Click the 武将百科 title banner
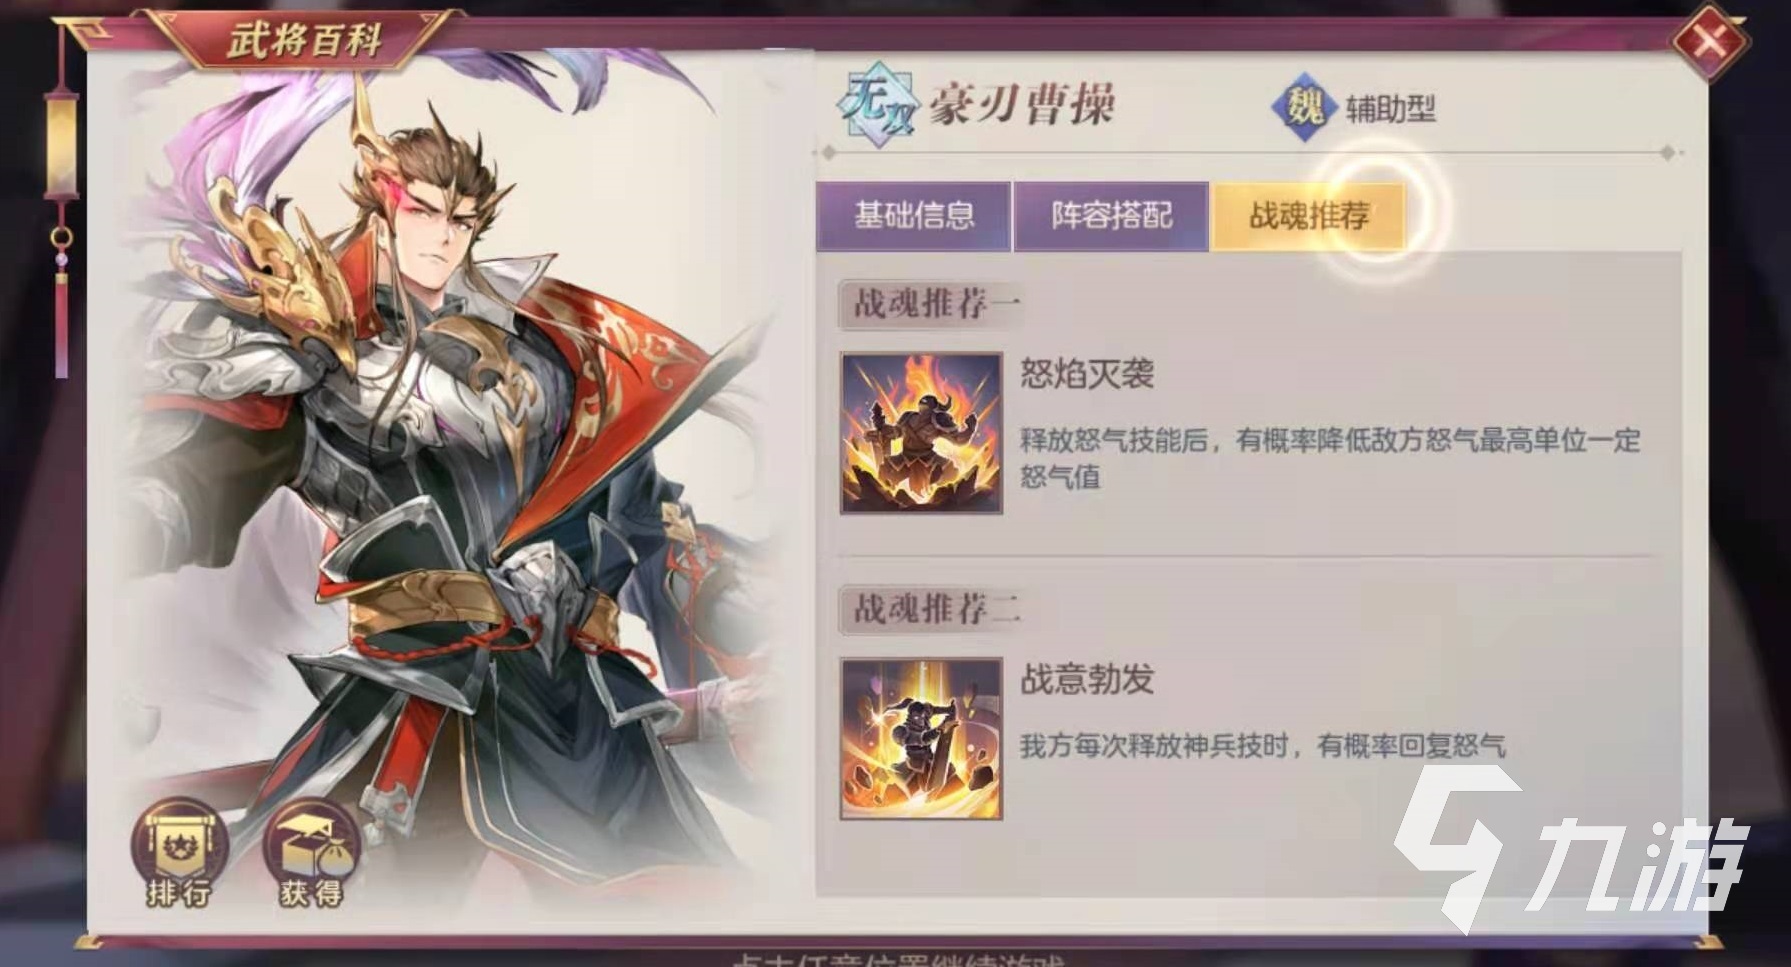1791x967 pixels. pyautogui.click(x=304, y=41)
